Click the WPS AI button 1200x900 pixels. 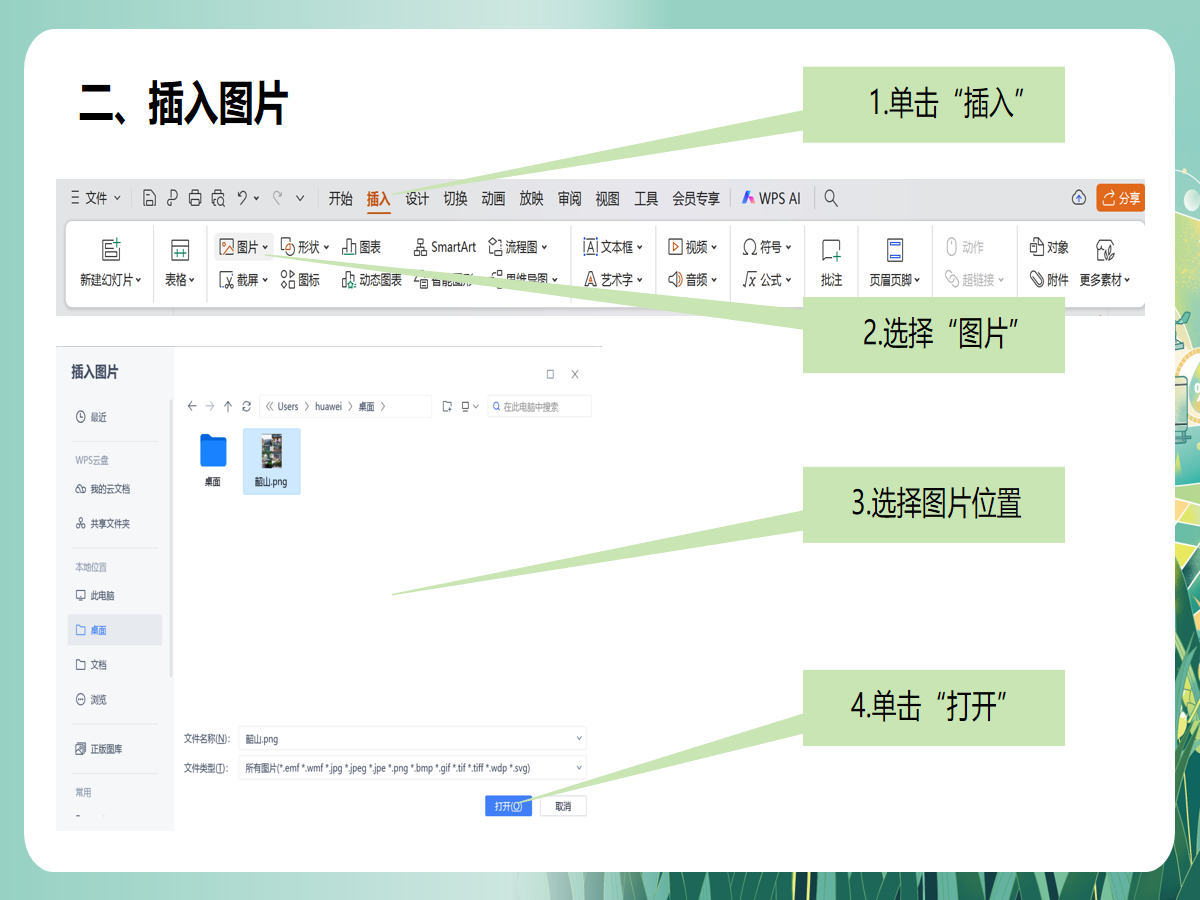click(771, 198)
